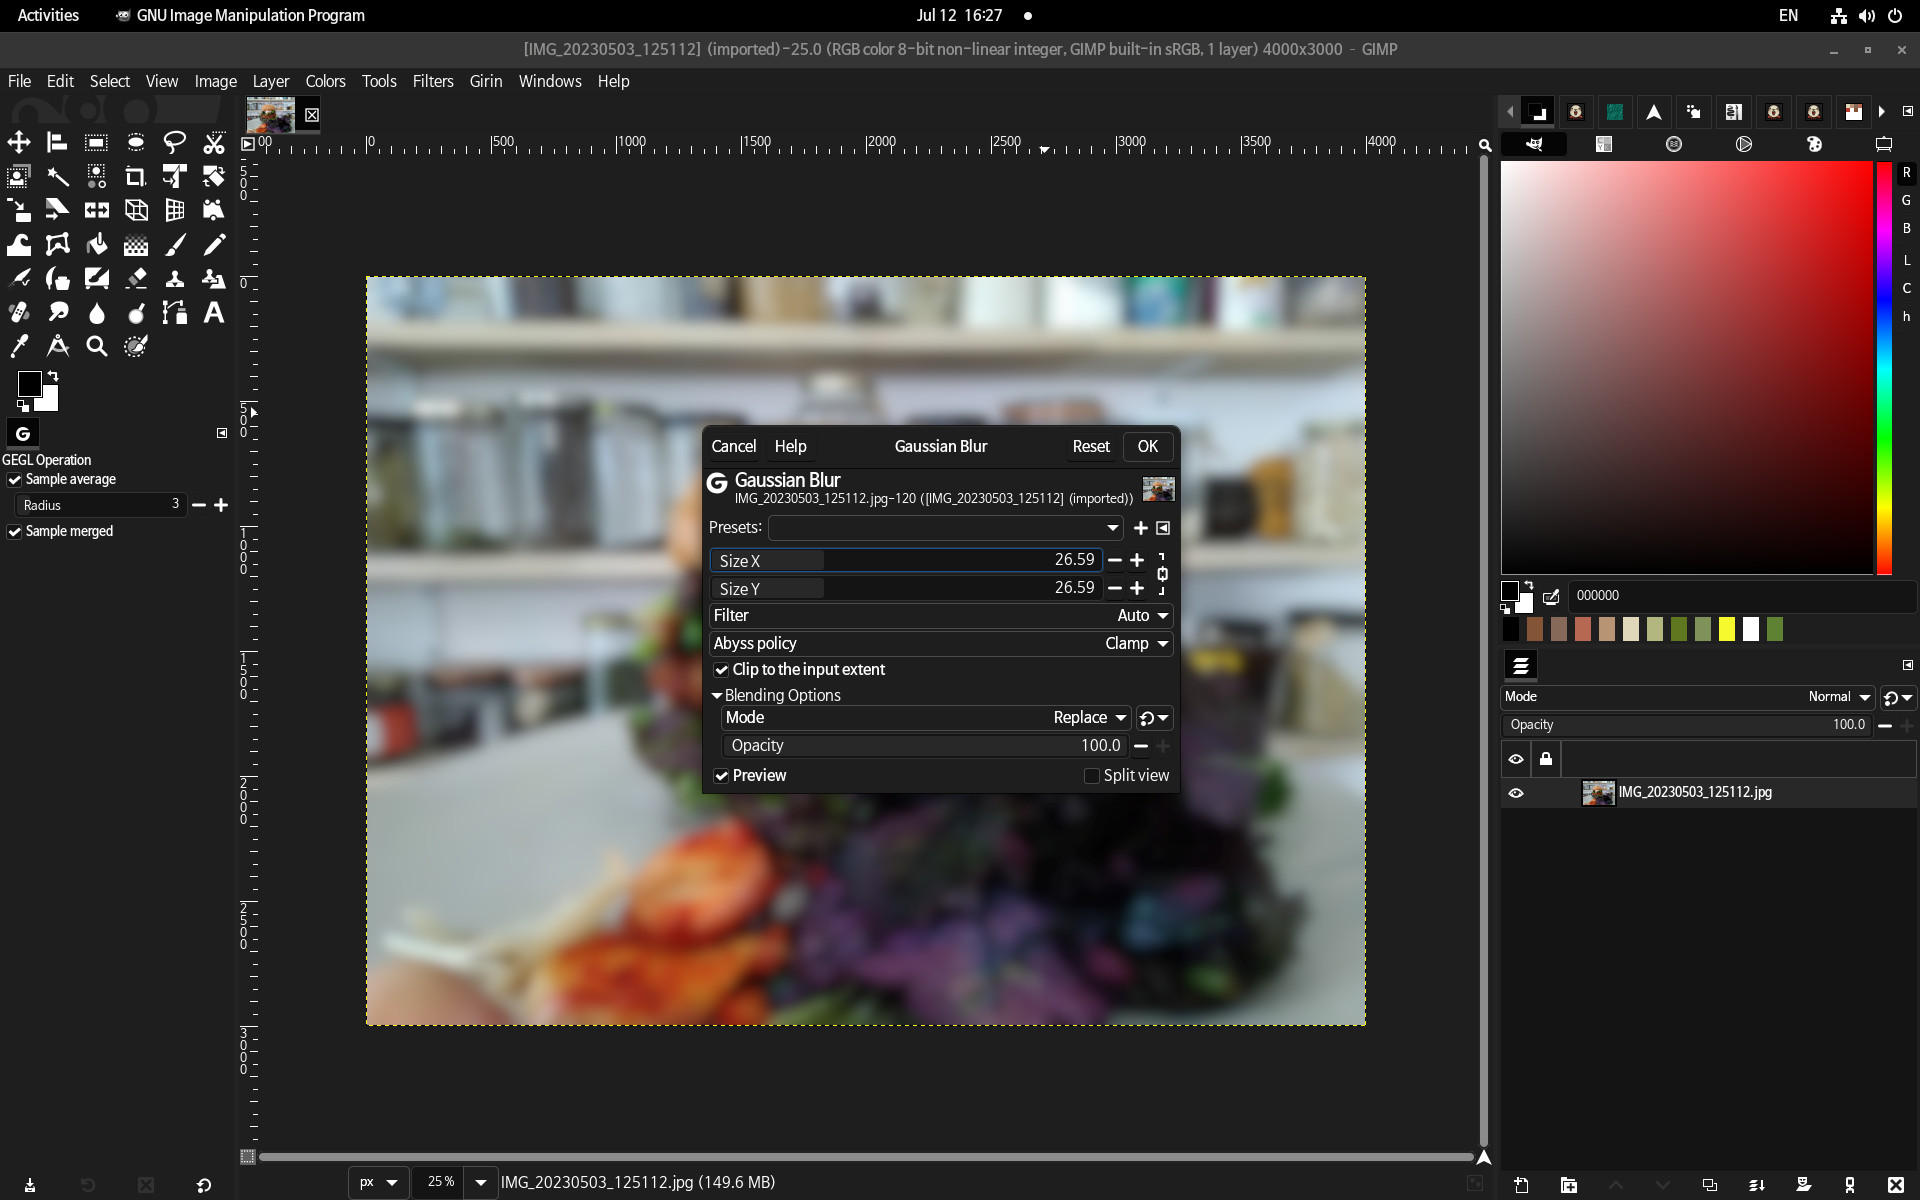Select the Fuzzy Select magic wand tool

pos(58,177)
